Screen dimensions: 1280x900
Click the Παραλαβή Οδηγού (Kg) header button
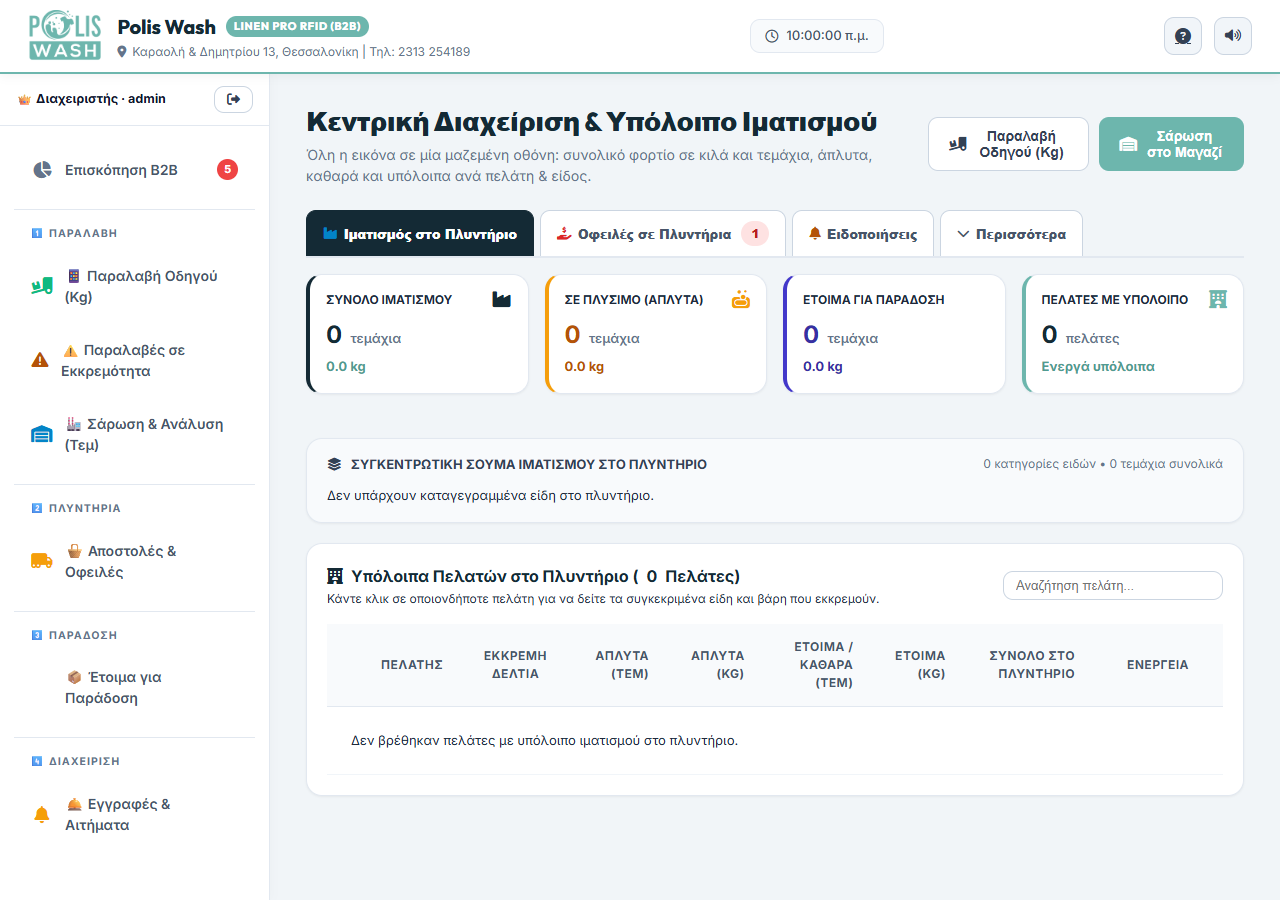(1008, 144)
